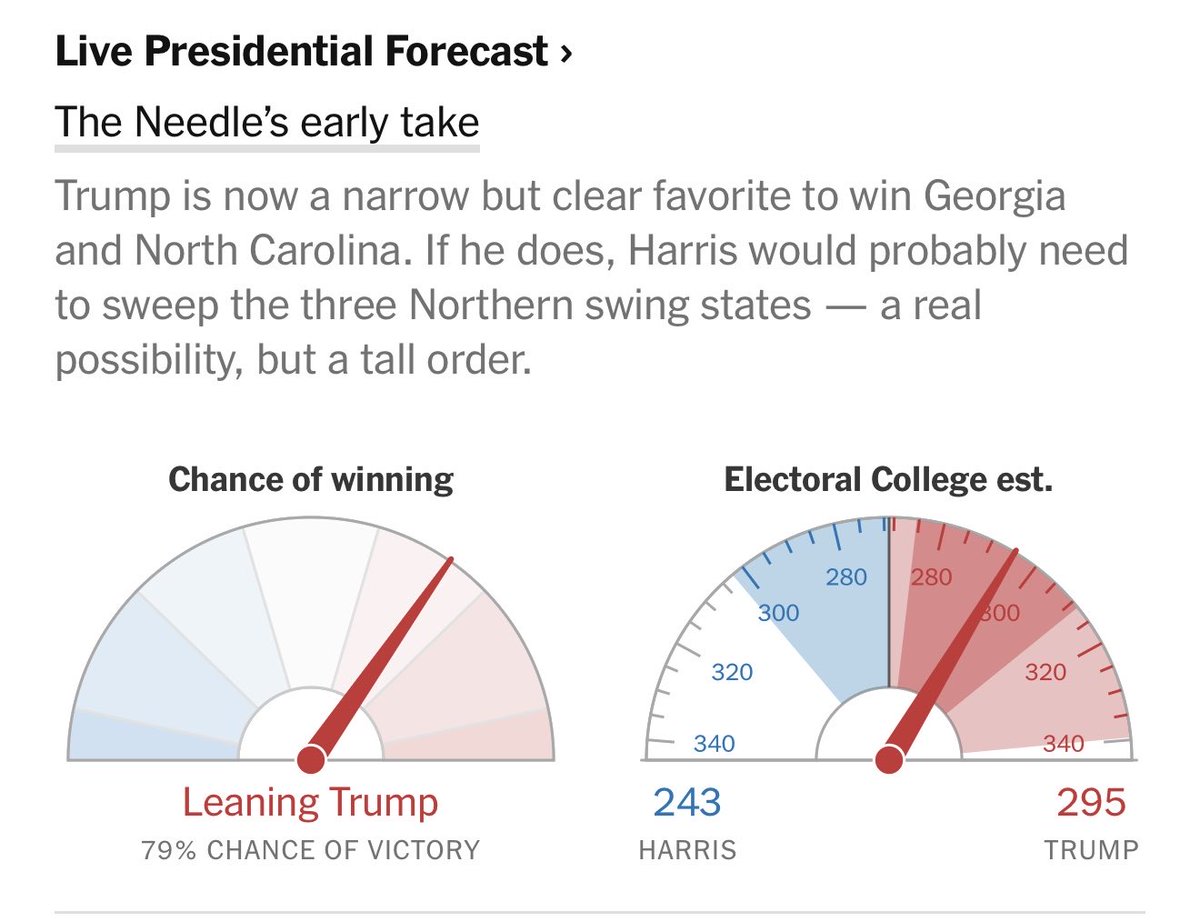Open the Live Presidential Forecast link
1200x922 pixels.
tap(302, 53)
